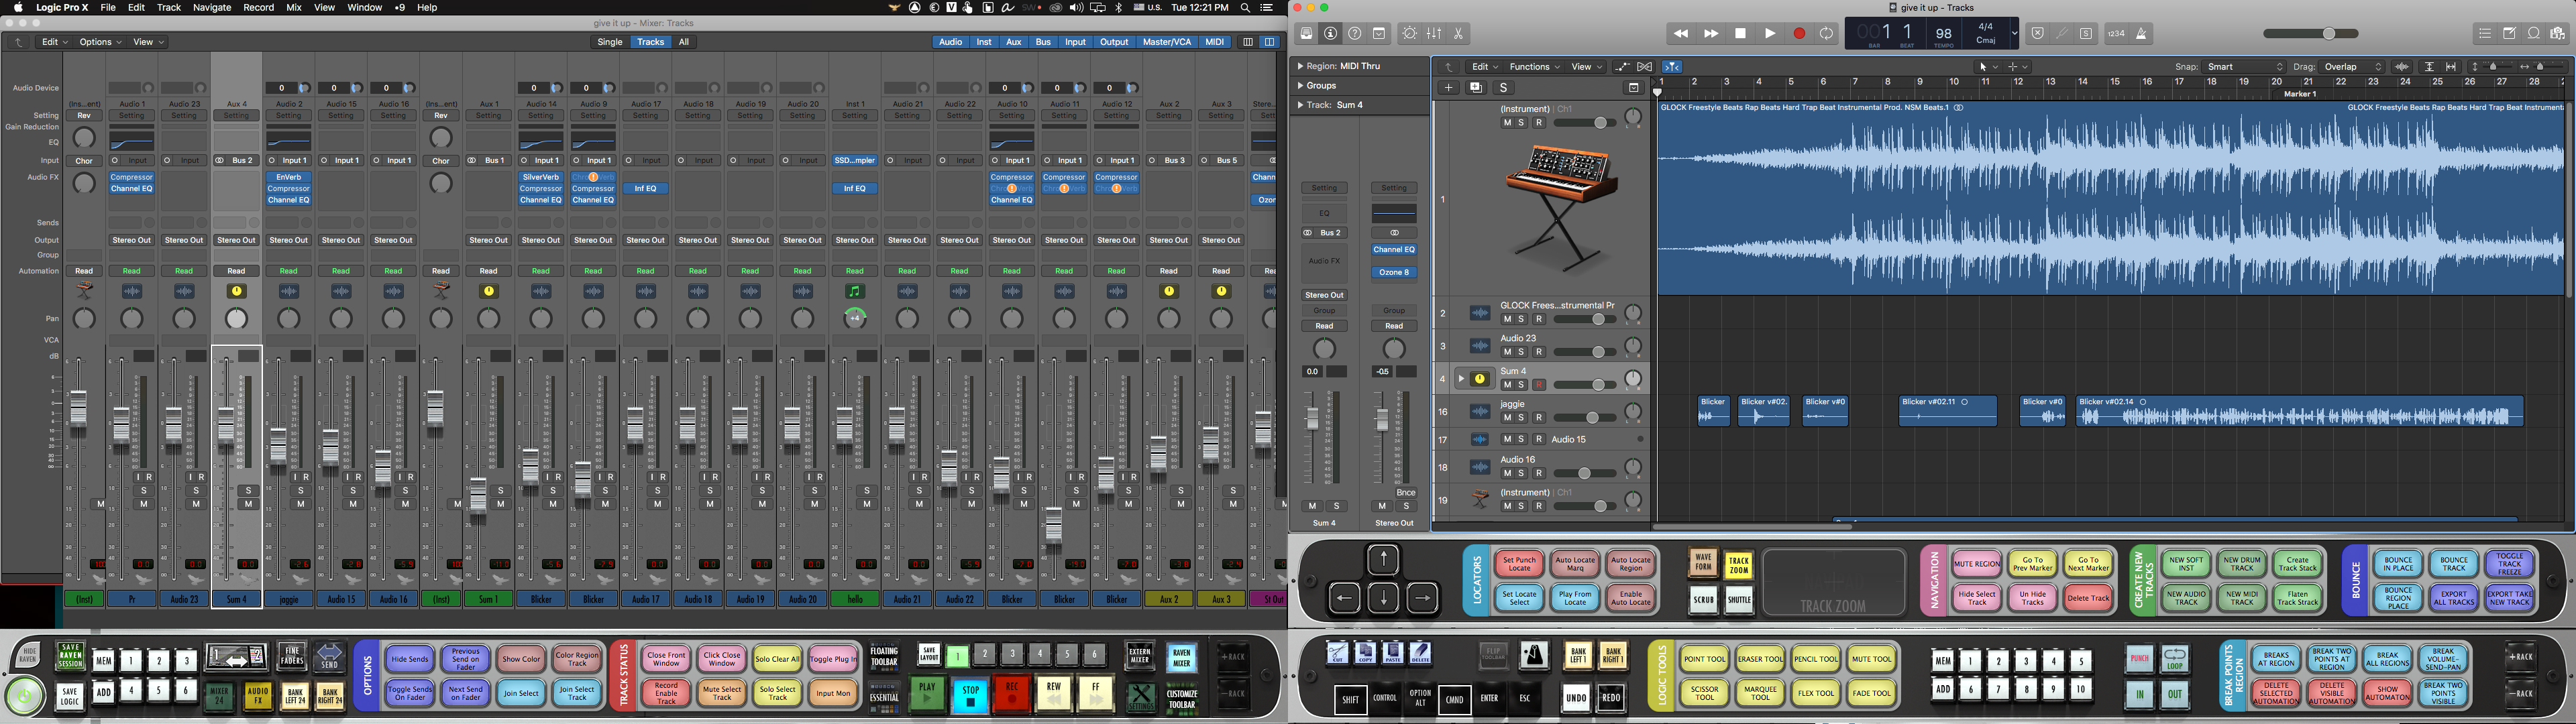Click the Fast Forward transport button
2576x724 pixels.
tap(1711, 34)
